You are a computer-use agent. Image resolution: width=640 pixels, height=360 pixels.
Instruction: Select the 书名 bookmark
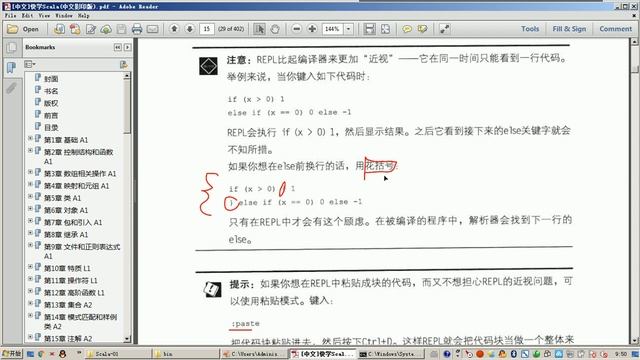51,91
